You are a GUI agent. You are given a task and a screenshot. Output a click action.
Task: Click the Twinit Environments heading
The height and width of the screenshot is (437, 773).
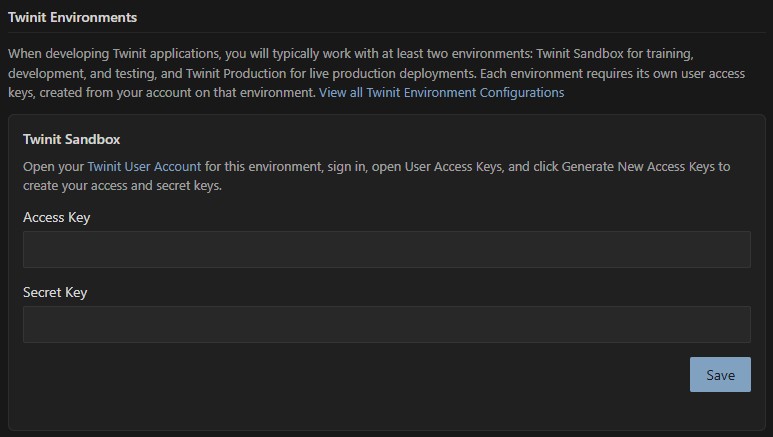point(72,17)
